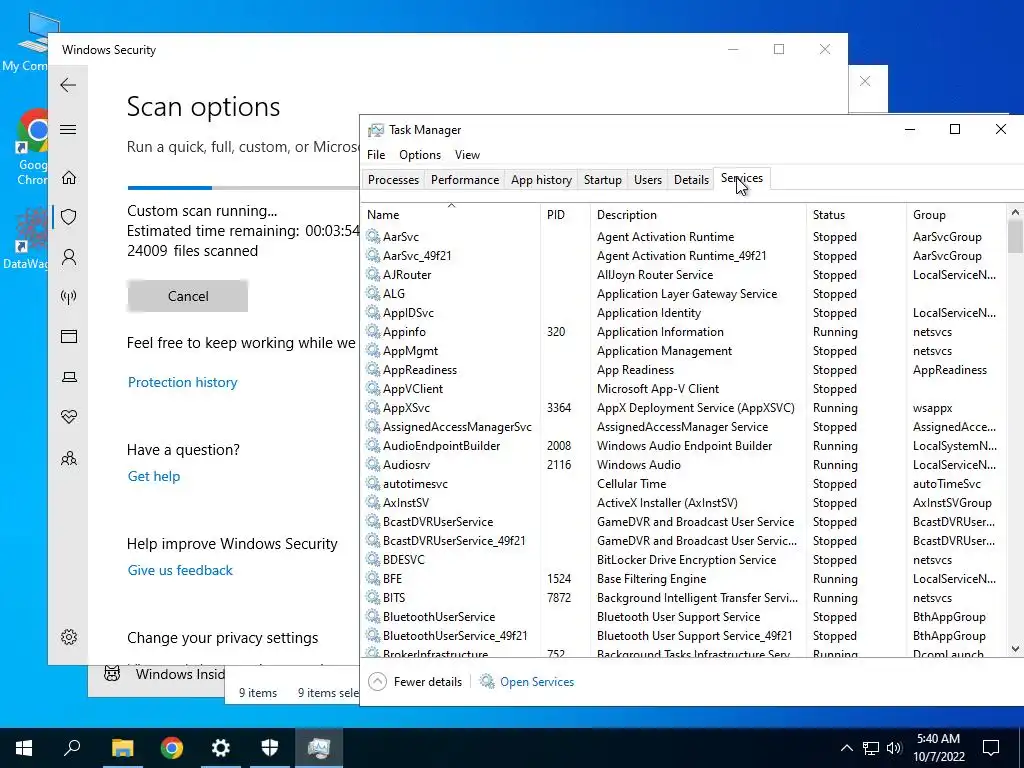
Task: Switch to the Details tab
Action: click(x=692, y=180)
